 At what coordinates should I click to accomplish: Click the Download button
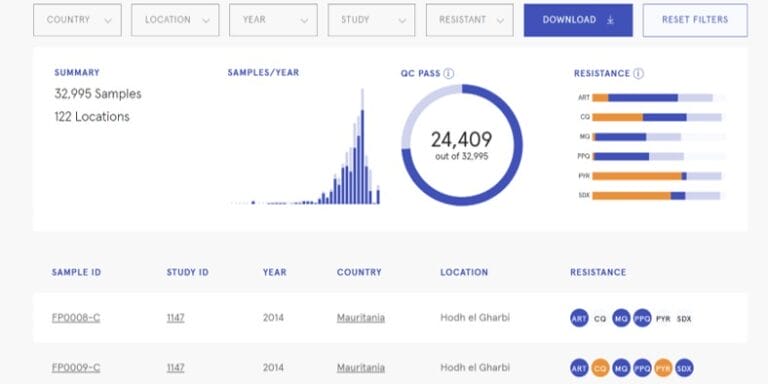coord(578,20)
